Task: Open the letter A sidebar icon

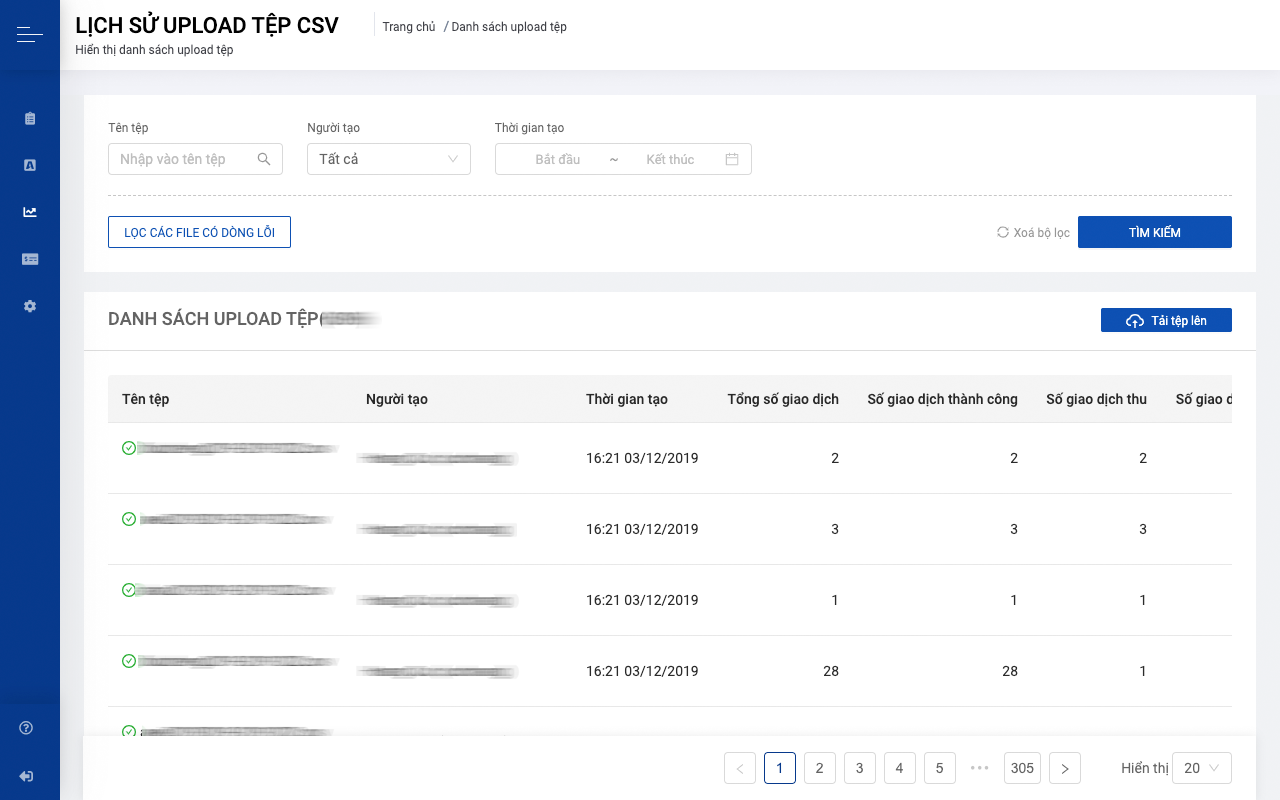Action: [30, 165]
